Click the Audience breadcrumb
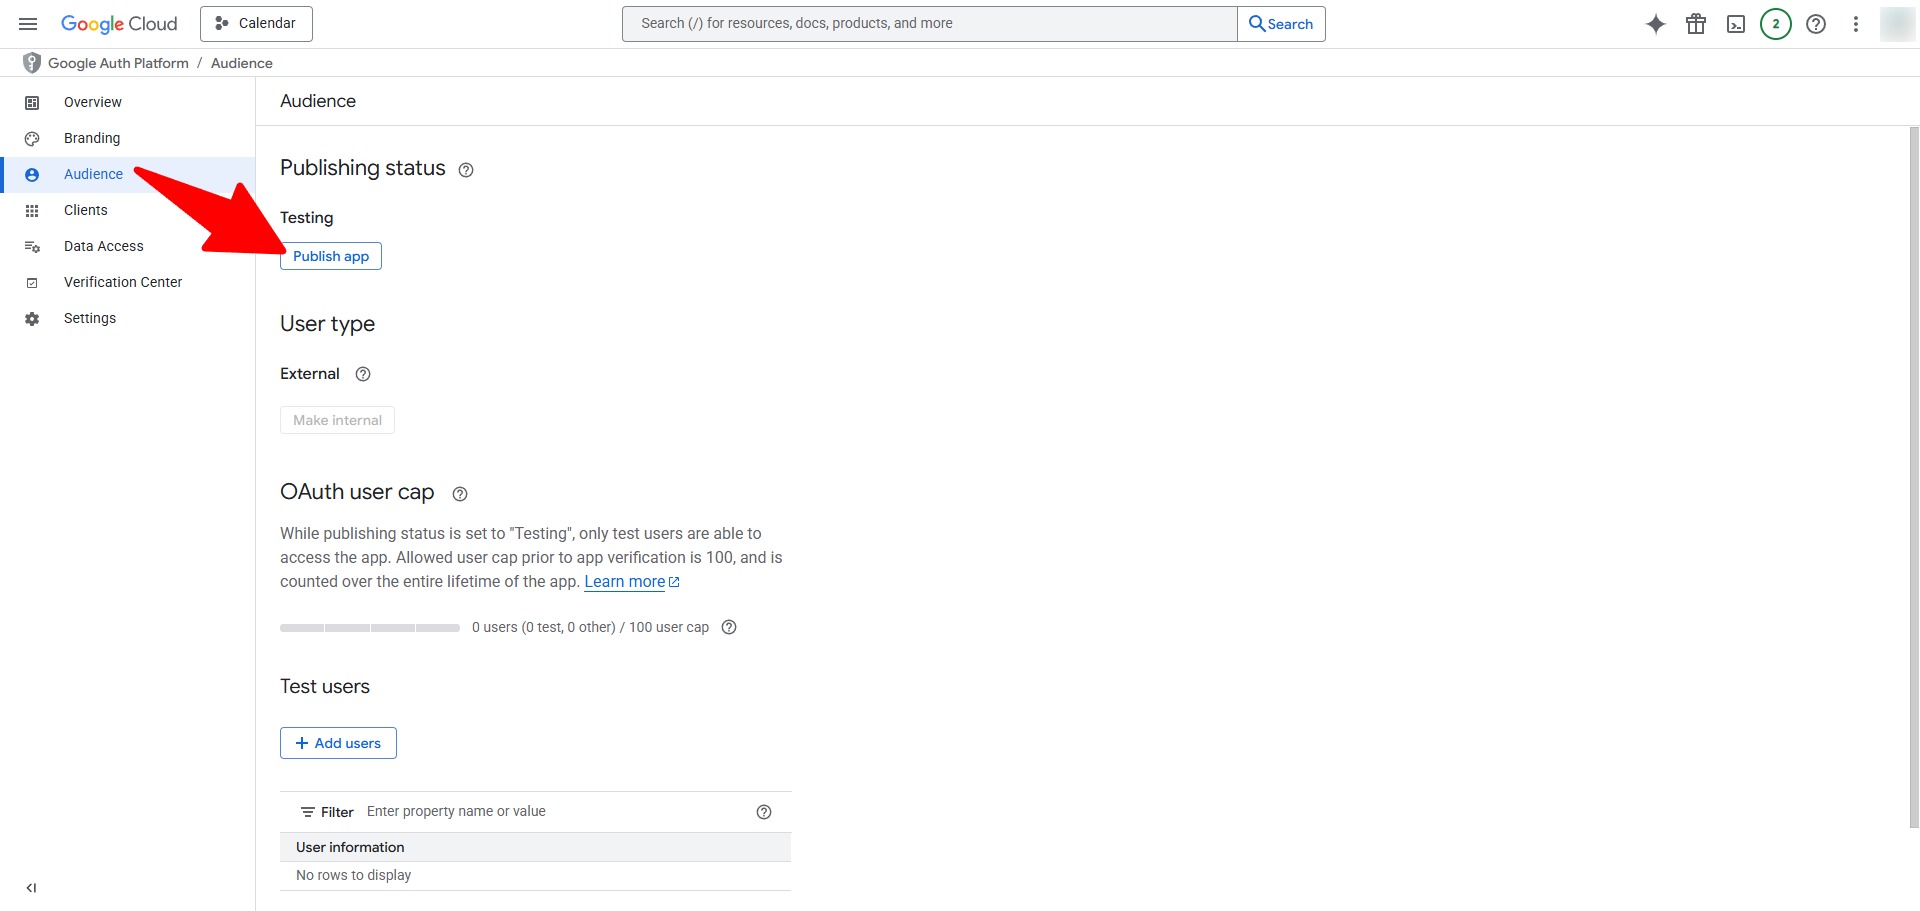1920x911 pixels. click(x=242, y=63)
